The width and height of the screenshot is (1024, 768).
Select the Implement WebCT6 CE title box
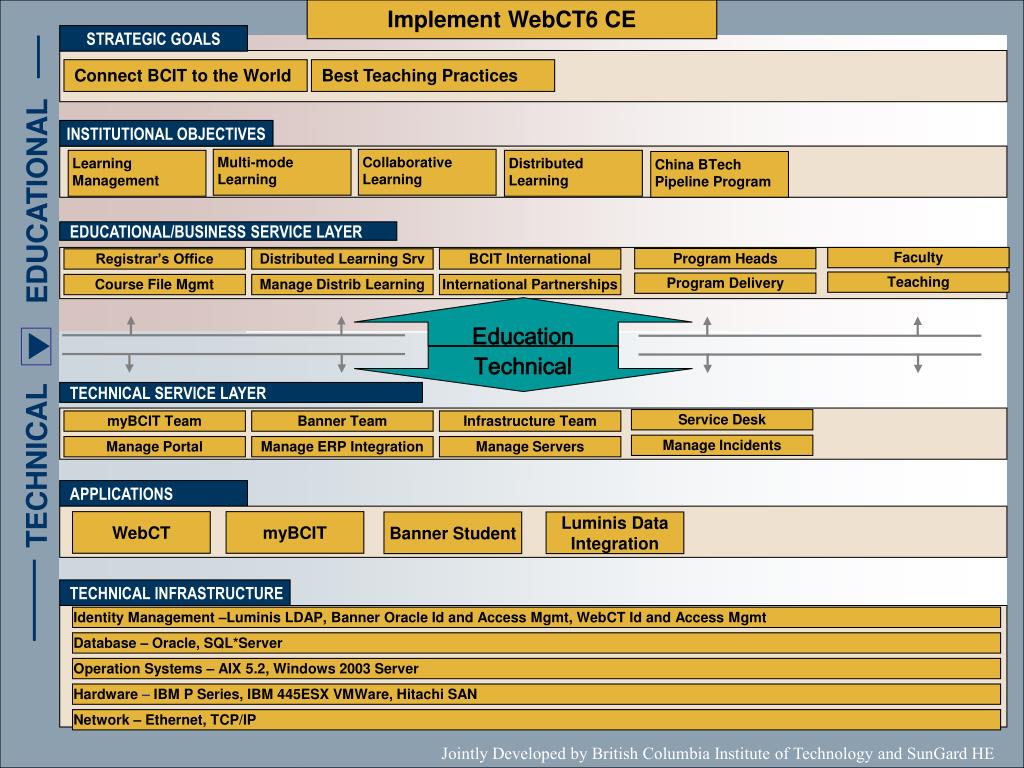point(511,20)
